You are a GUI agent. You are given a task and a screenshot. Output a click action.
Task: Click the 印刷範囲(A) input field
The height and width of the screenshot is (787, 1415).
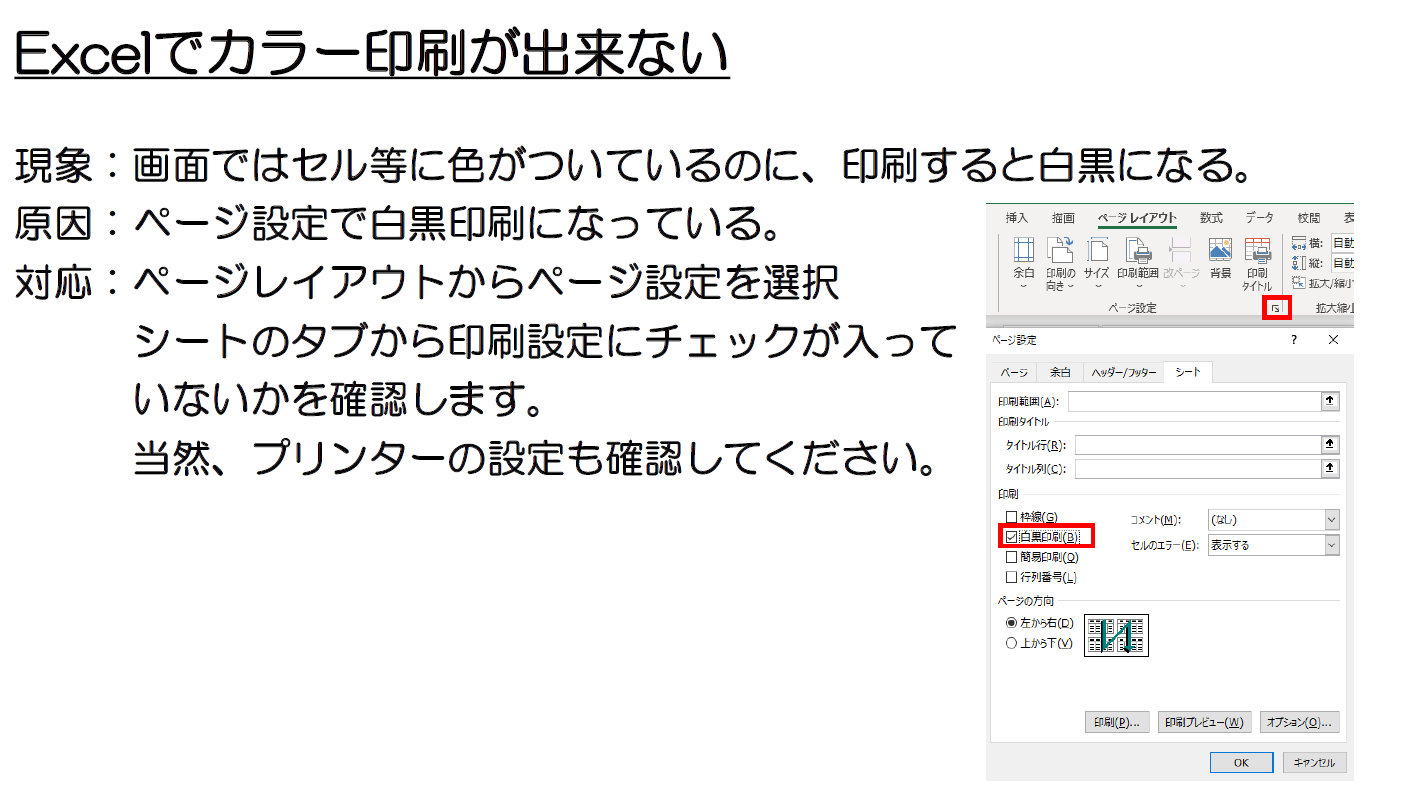pyautogui.click(x=1194, y=401)
